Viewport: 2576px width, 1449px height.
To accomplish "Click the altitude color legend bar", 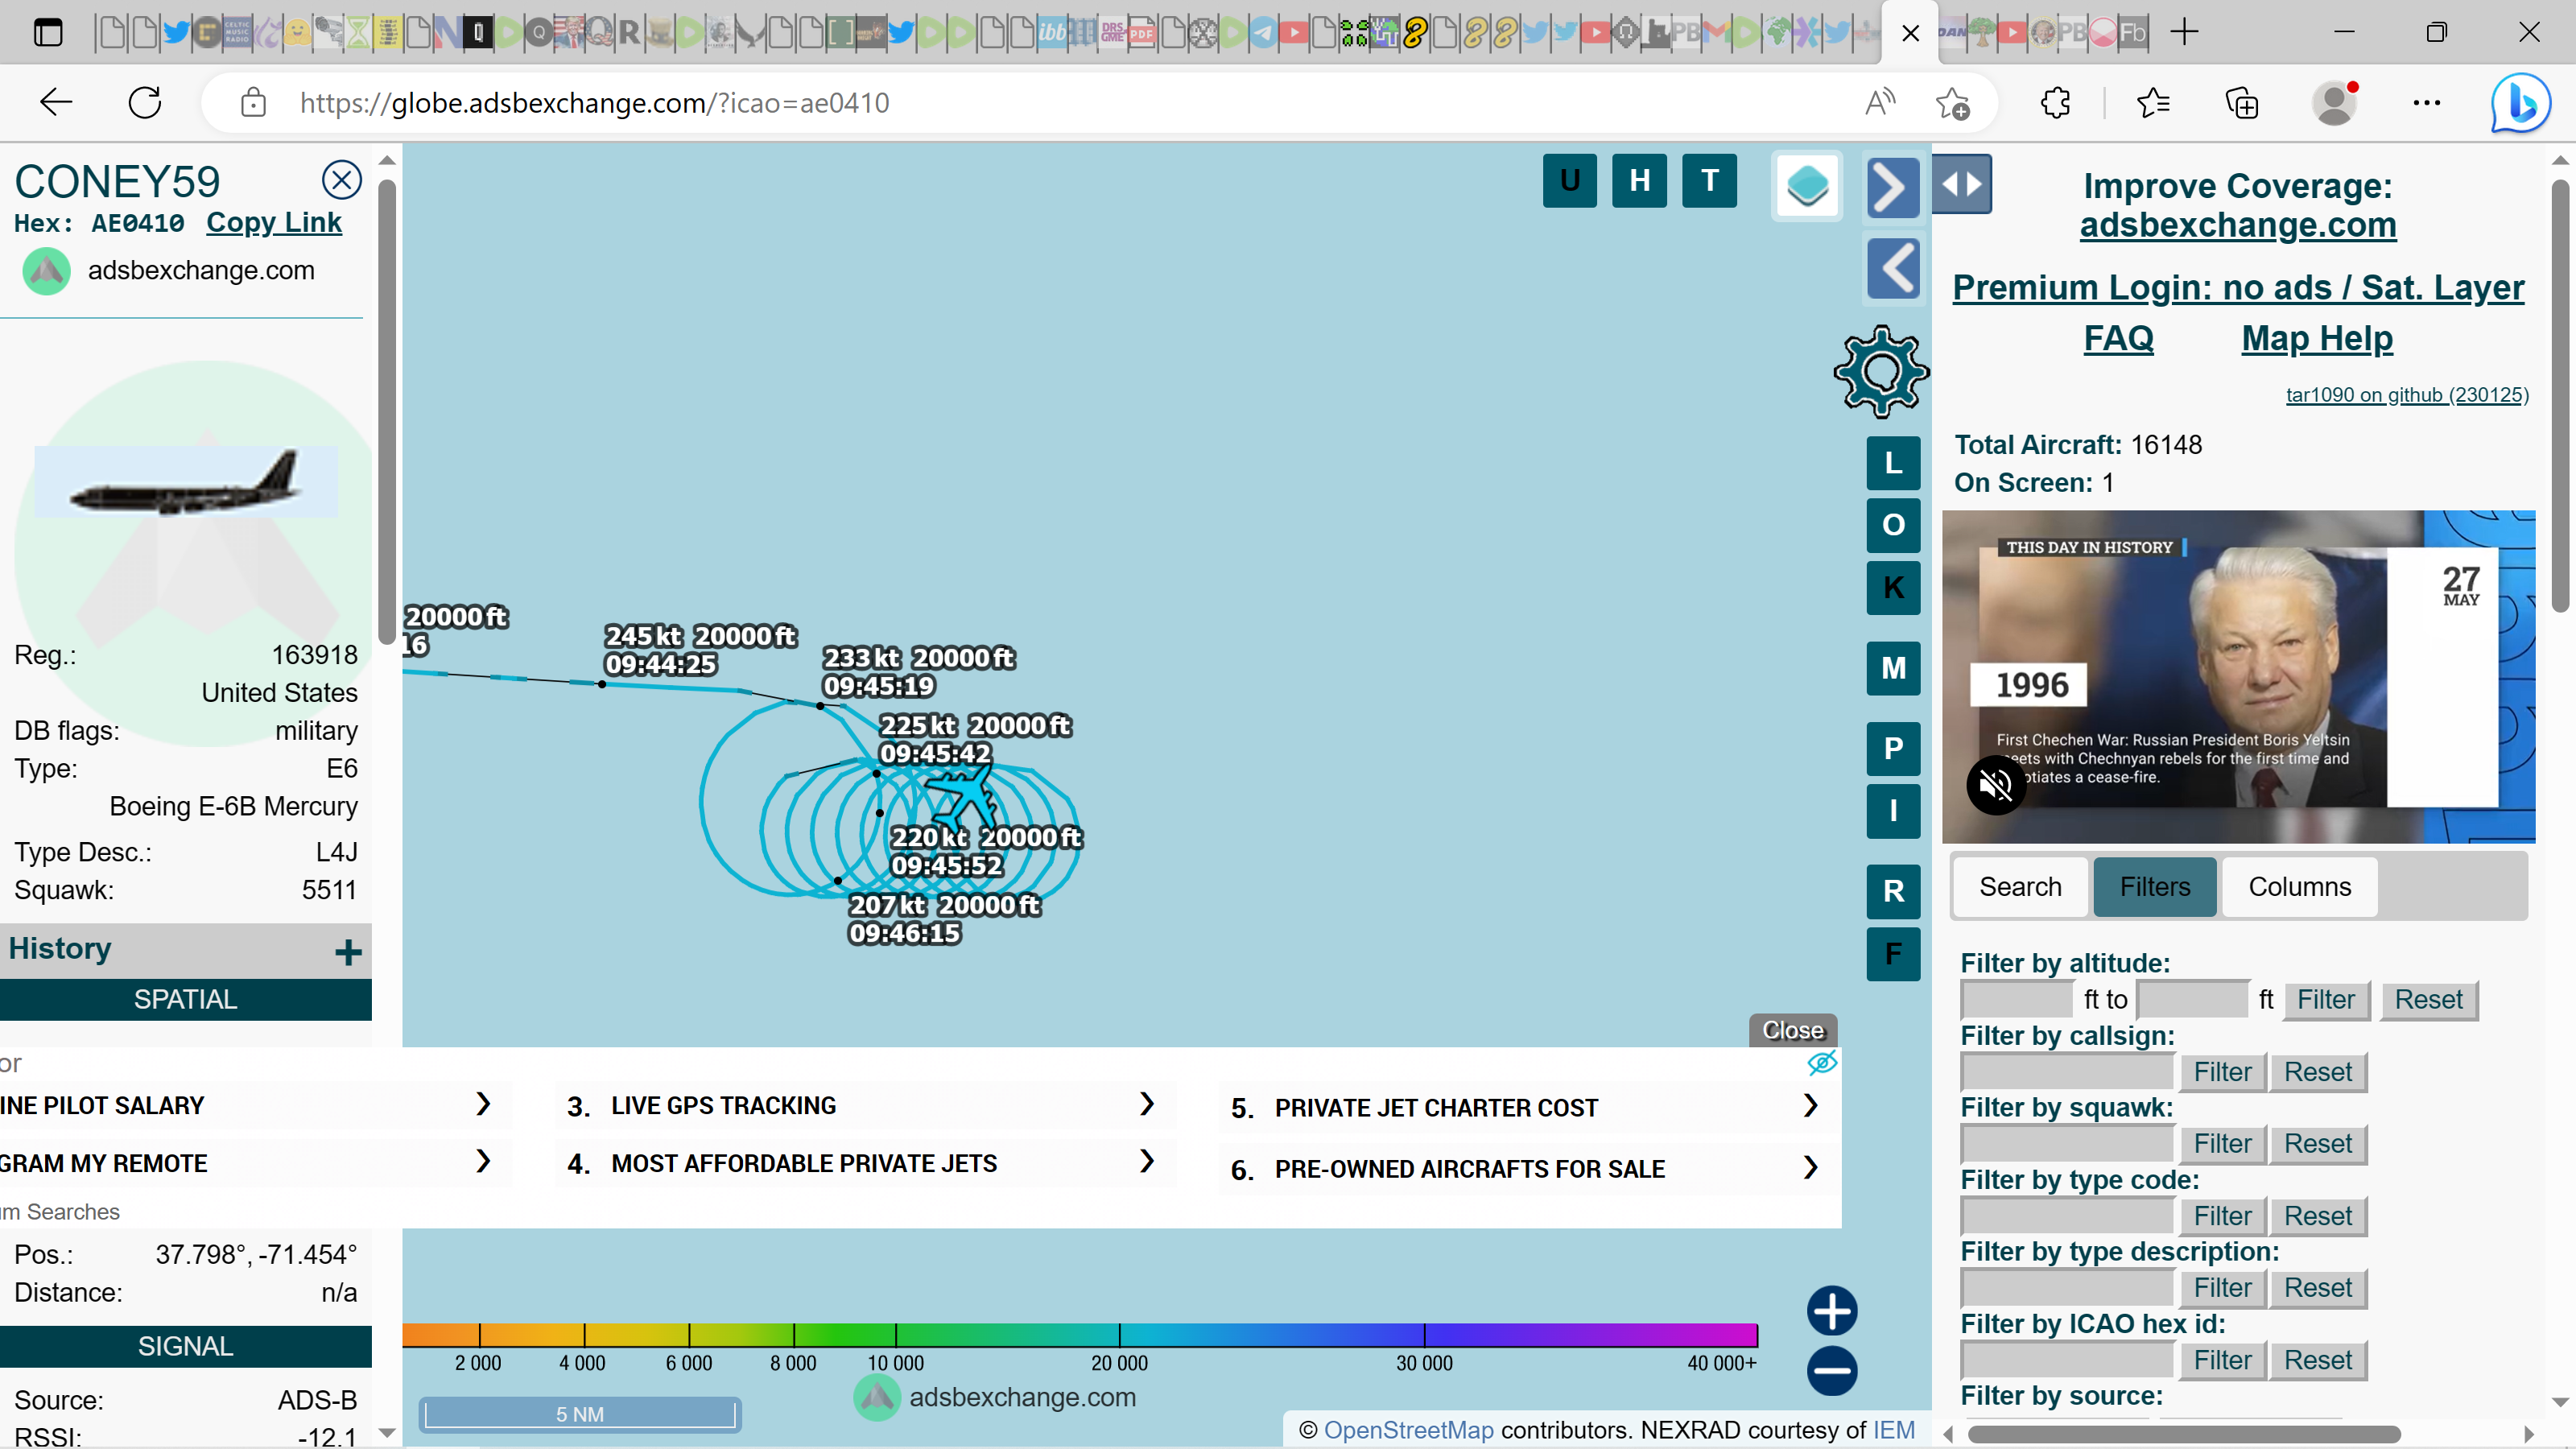I will pos(1080,1334).
